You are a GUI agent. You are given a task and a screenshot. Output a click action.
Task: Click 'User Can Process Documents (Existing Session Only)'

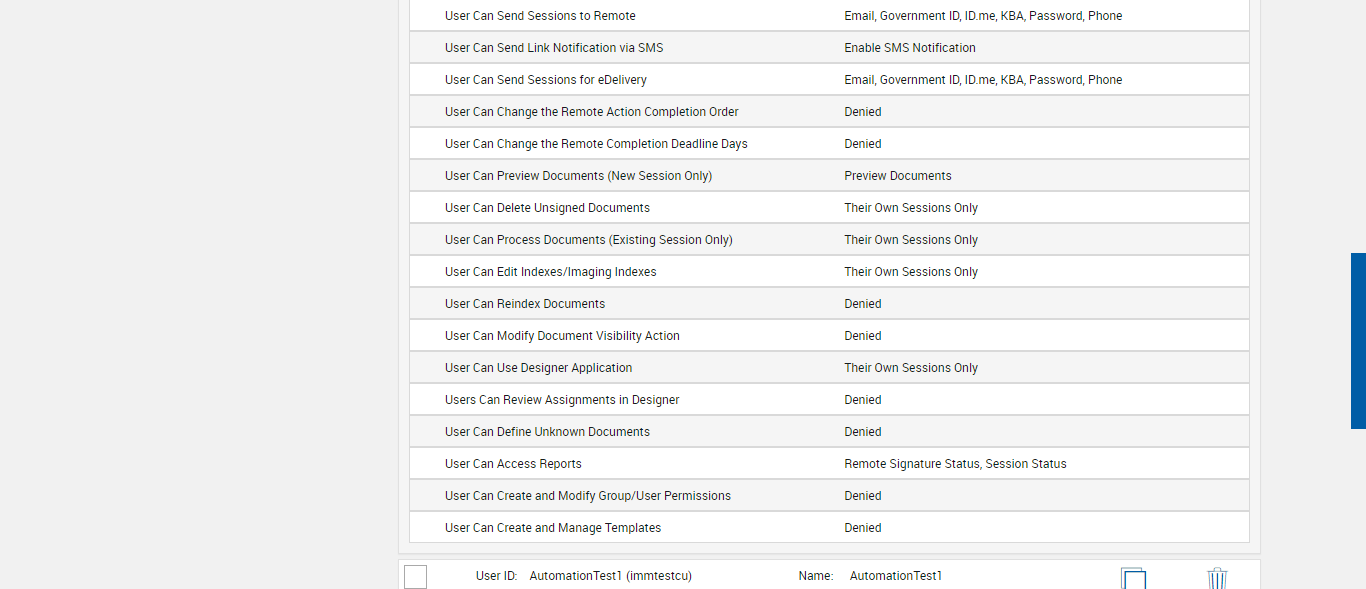[x=589, y=240]
